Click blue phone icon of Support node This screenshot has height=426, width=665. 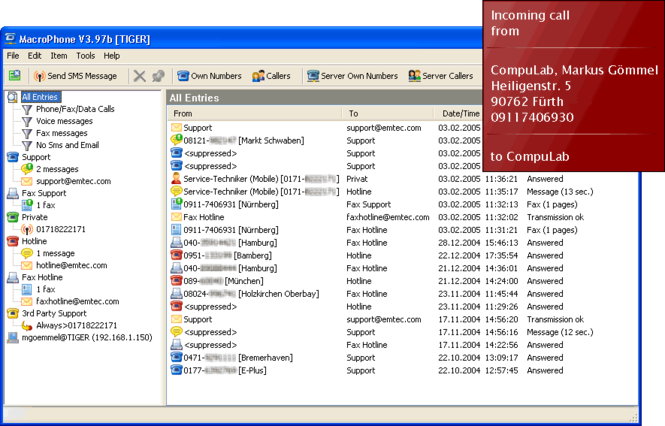click(13, 157)
